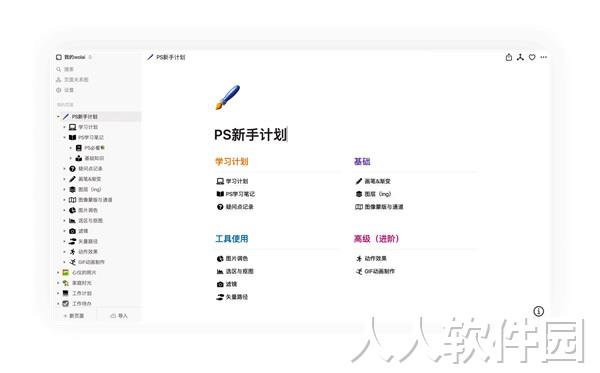
Task: Expand the PS必看 sidebar subpage arrow
Action: pyautogui.click(x=70, y=148)
